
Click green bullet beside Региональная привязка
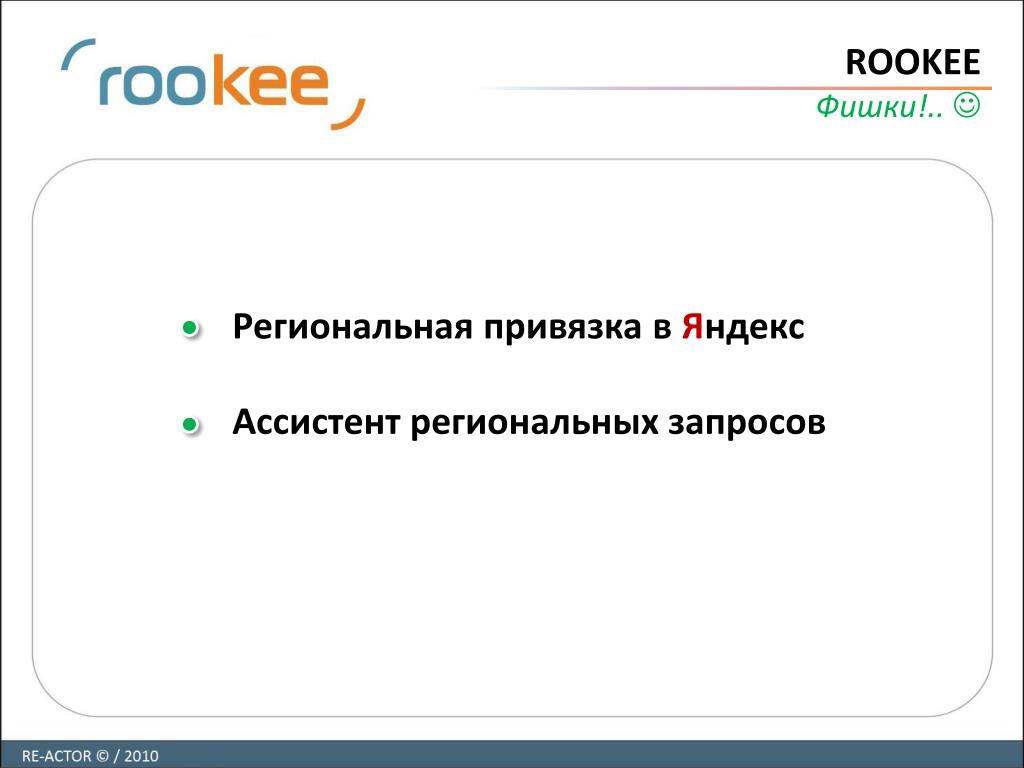click(x=190, y=328)
